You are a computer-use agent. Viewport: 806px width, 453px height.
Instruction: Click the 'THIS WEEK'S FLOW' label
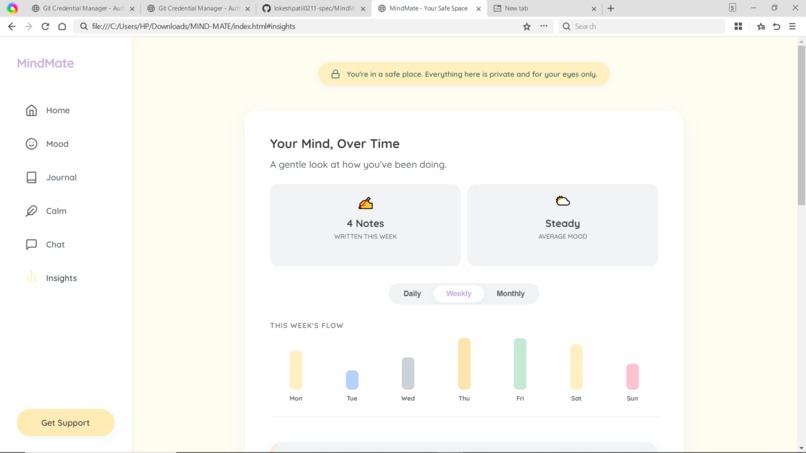click(307, 325)
